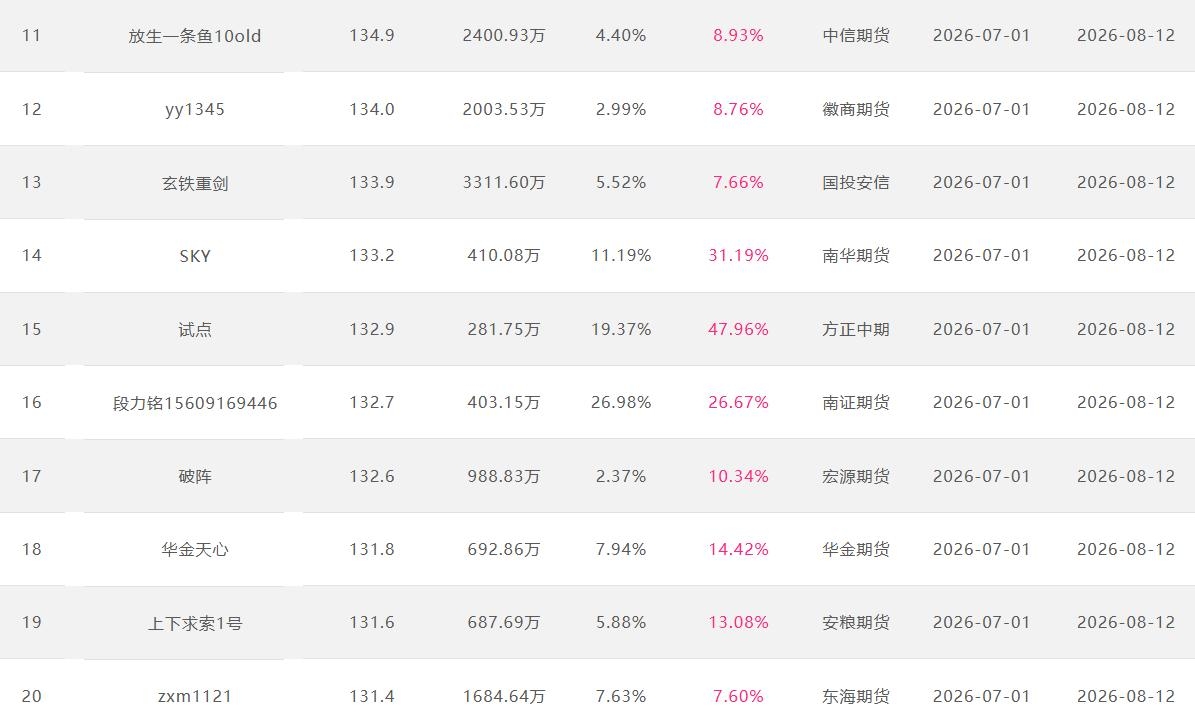Click the 方正中期 company cell
The width and height of the screenshot is (1195, 727).
point(856,329)
